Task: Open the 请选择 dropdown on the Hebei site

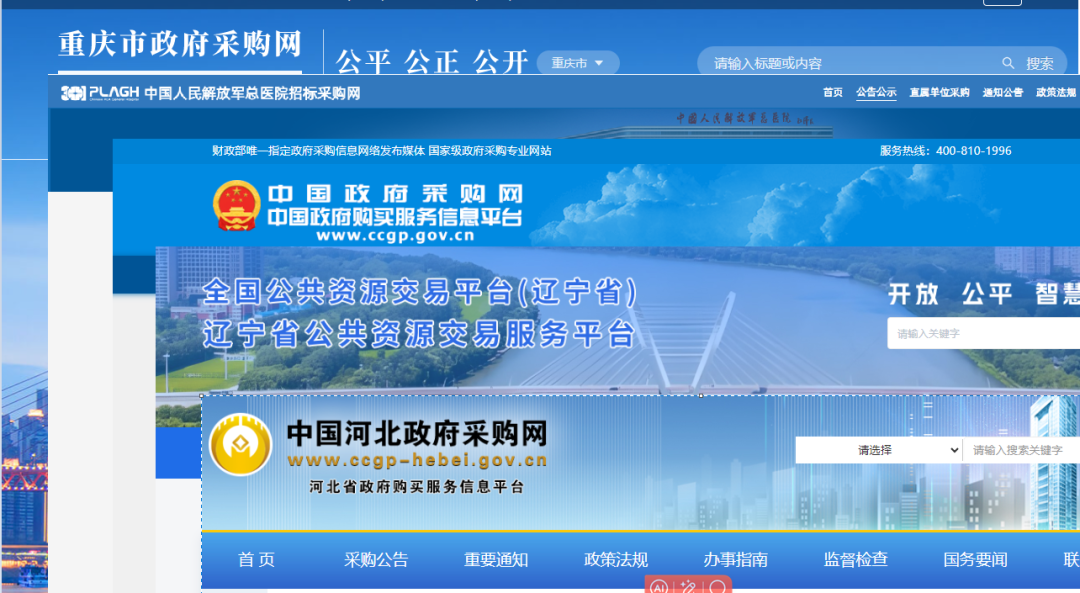Action: click(879, 450)
